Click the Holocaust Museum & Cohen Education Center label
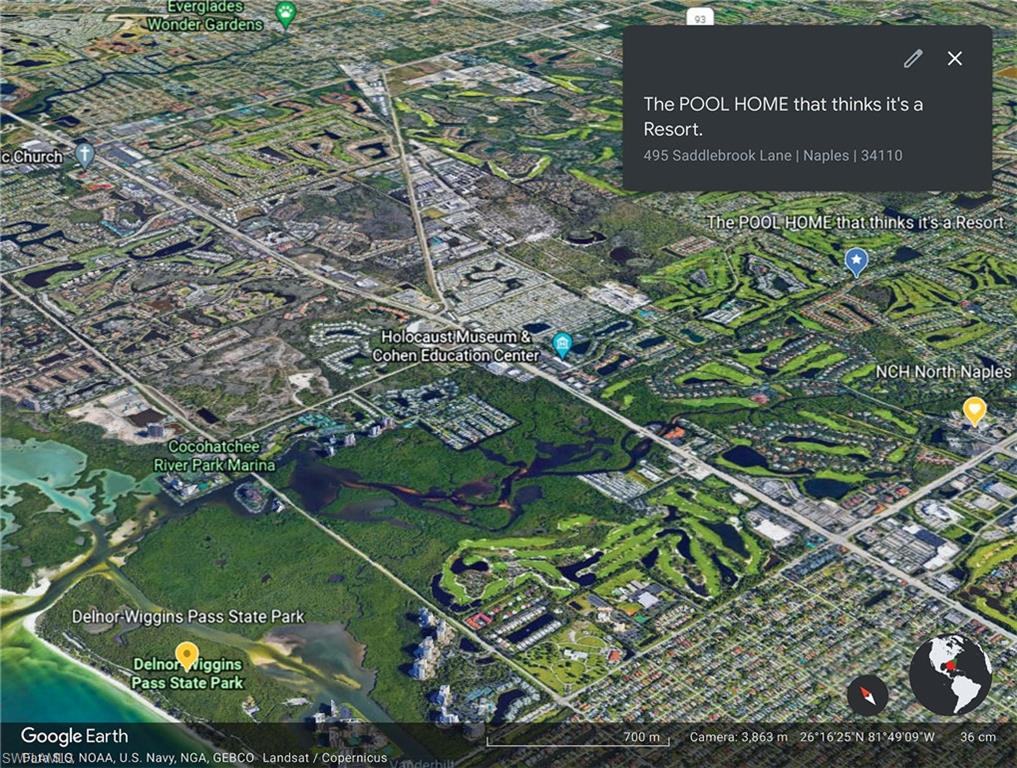Viewport: 1017px width, 768px height. [455, 346]
